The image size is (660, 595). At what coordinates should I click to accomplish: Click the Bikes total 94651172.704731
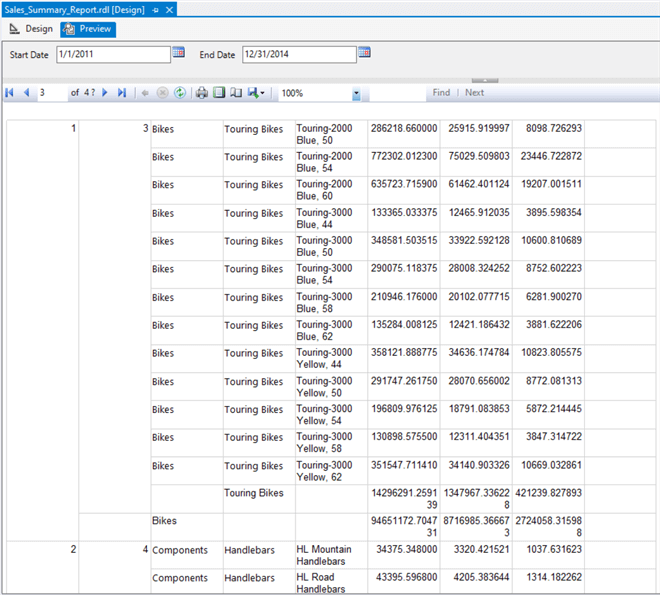click(404, 526)
